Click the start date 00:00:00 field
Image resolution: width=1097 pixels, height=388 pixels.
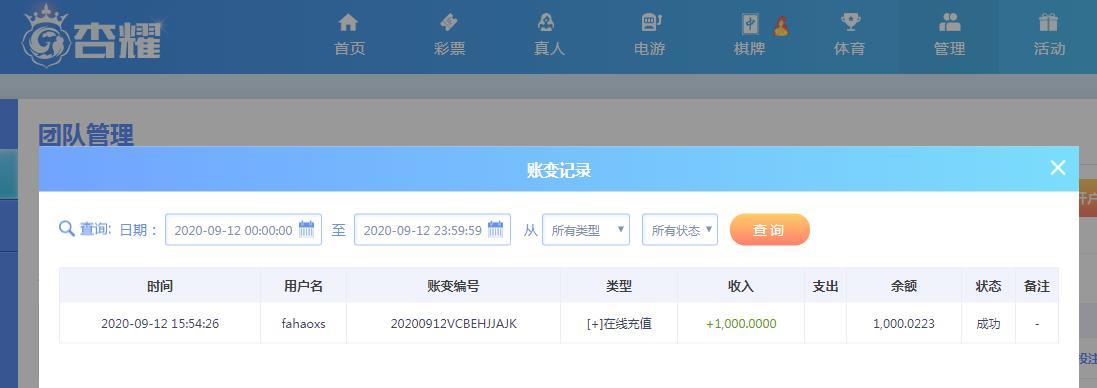(x=243, y=229)
